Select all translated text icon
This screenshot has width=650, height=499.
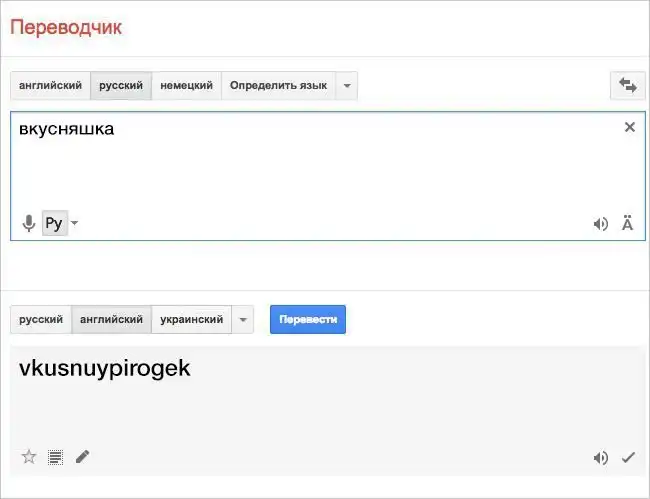56,457
